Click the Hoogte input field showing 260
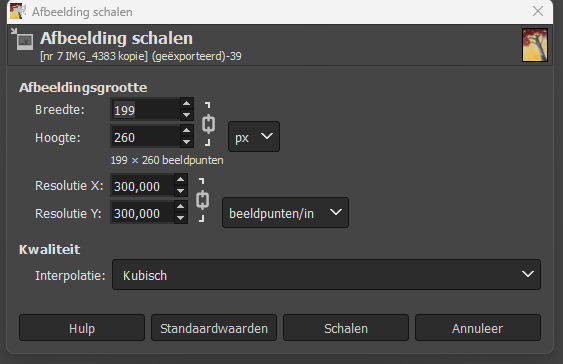 pos(145,137)
